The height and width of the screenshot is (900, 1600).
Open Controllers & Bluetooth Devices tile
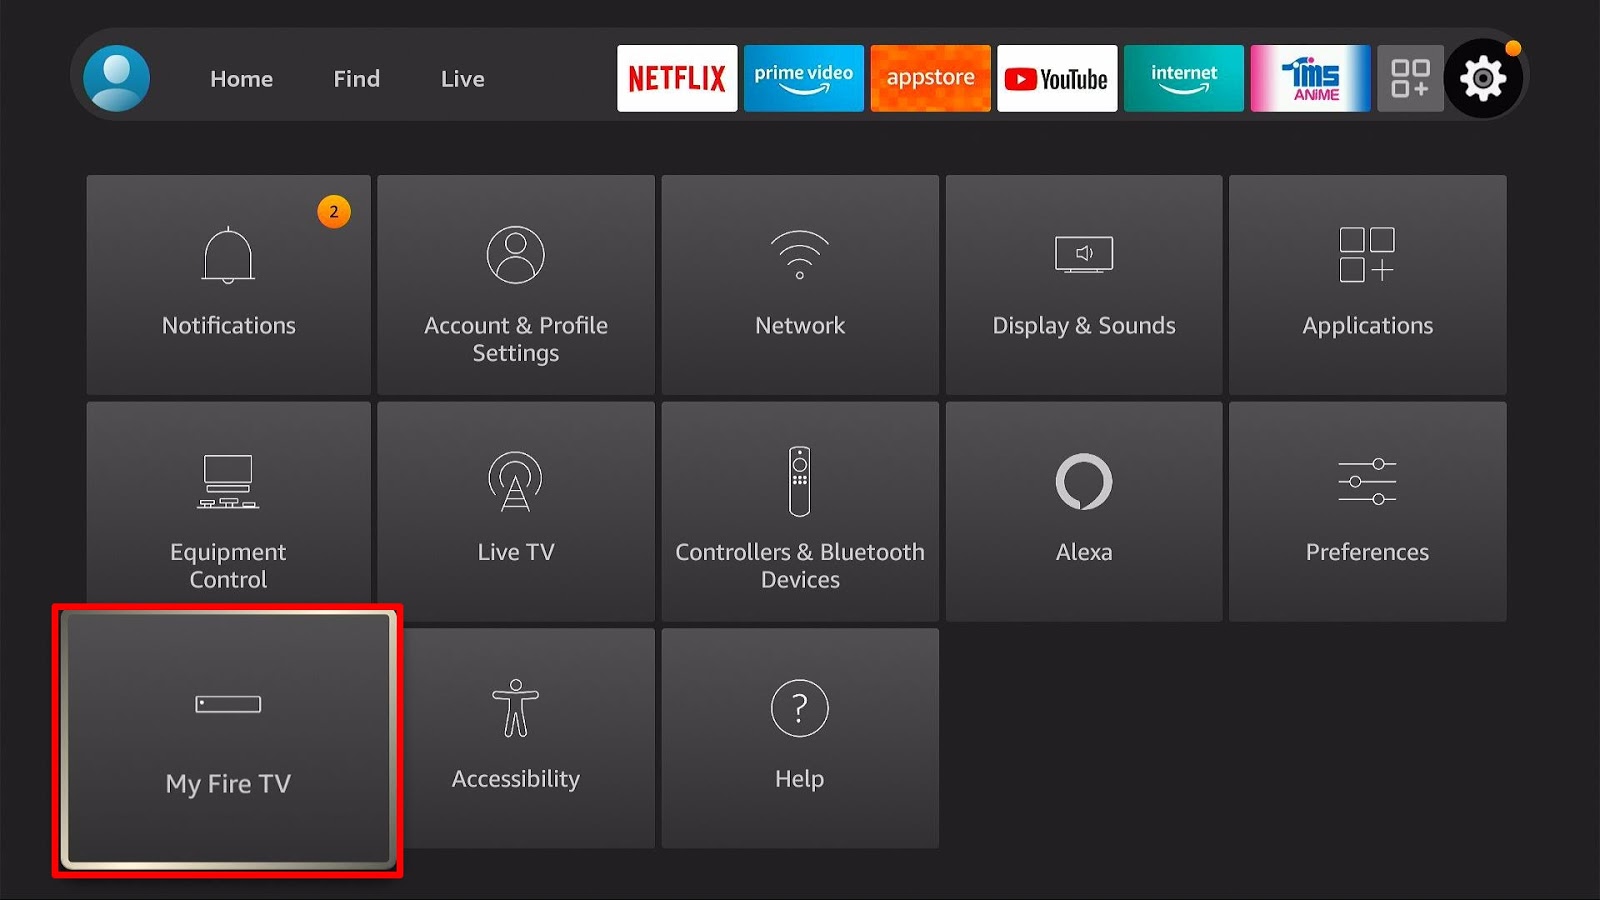(x=800, y=512)
